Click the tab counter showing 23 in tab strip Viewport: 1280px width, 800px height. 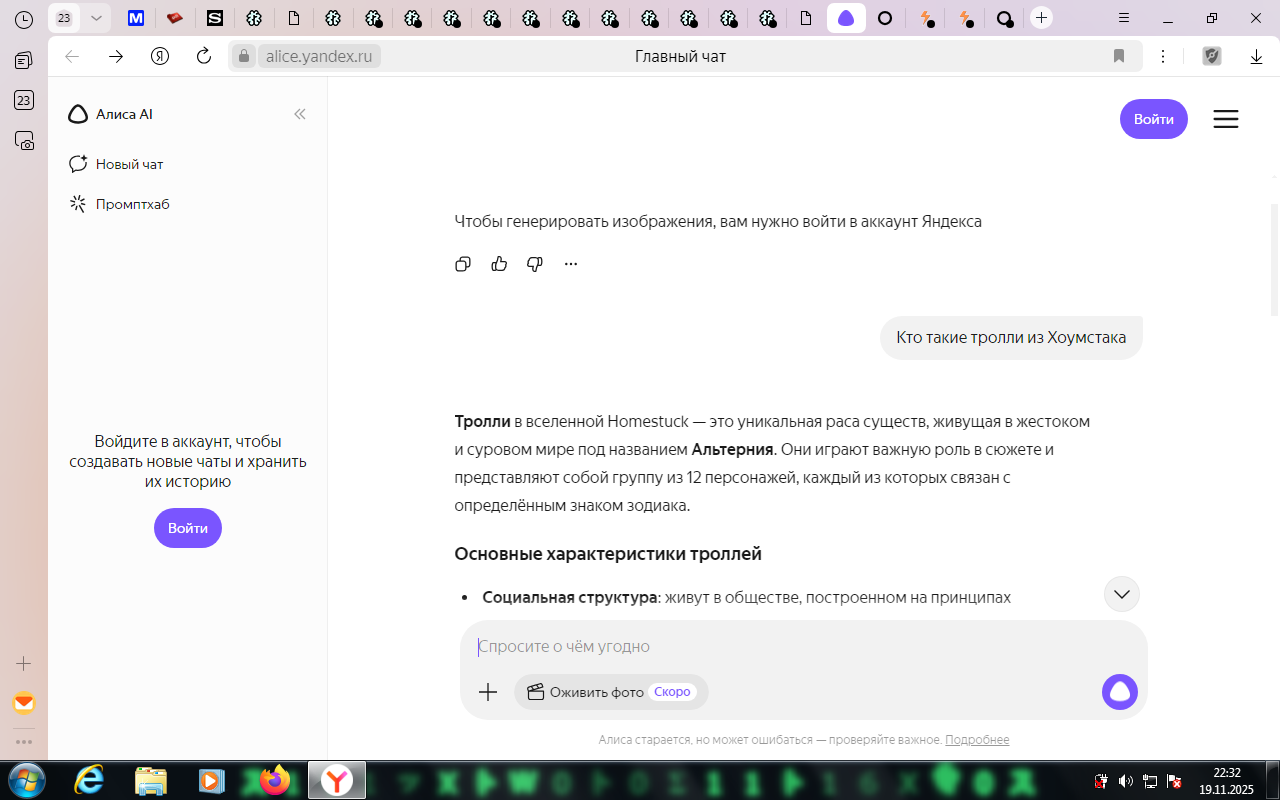click(64, 18)
